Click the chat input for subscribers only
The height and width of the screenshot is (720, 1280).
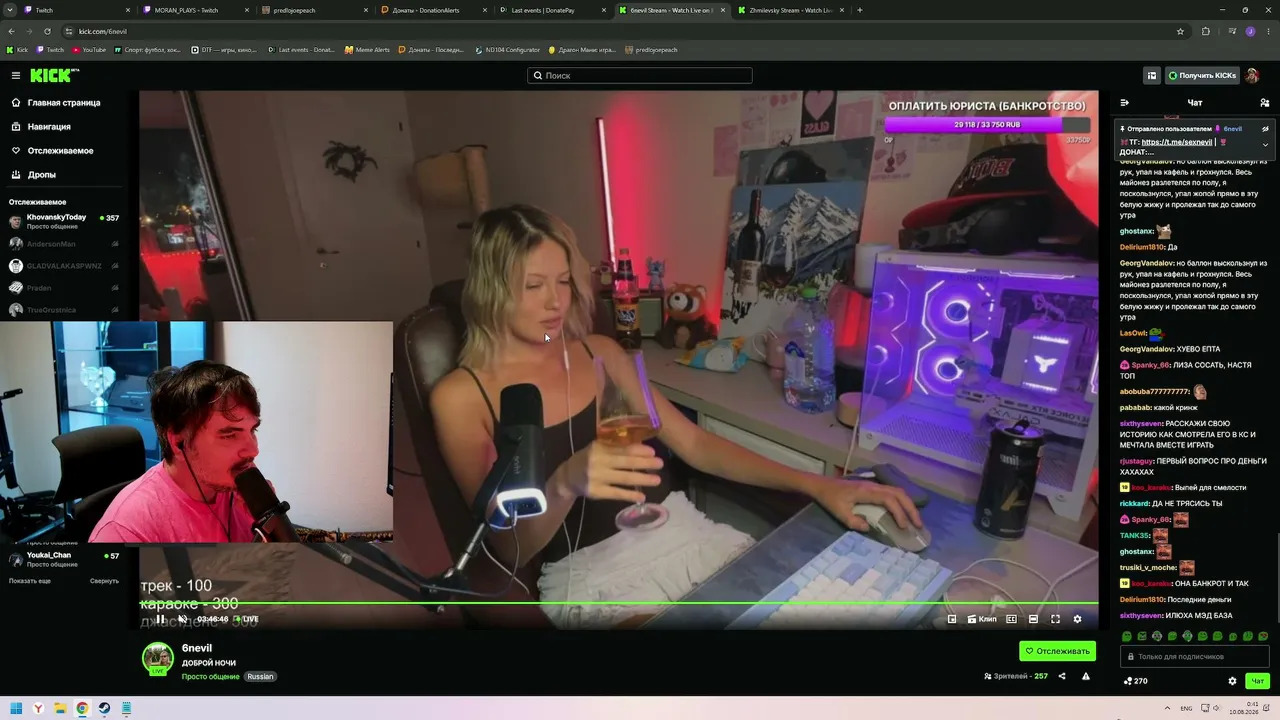pos(1195,657)
